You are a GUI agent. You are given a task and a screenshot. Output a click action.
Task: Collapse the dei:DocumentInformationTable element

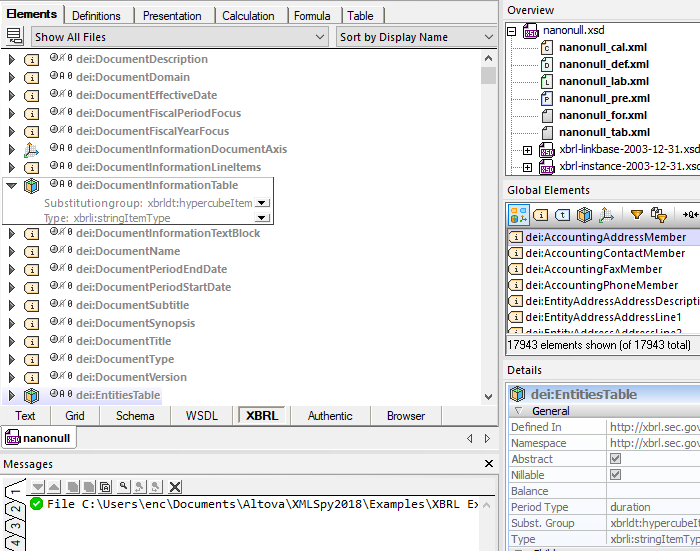[x=11, y=185]
